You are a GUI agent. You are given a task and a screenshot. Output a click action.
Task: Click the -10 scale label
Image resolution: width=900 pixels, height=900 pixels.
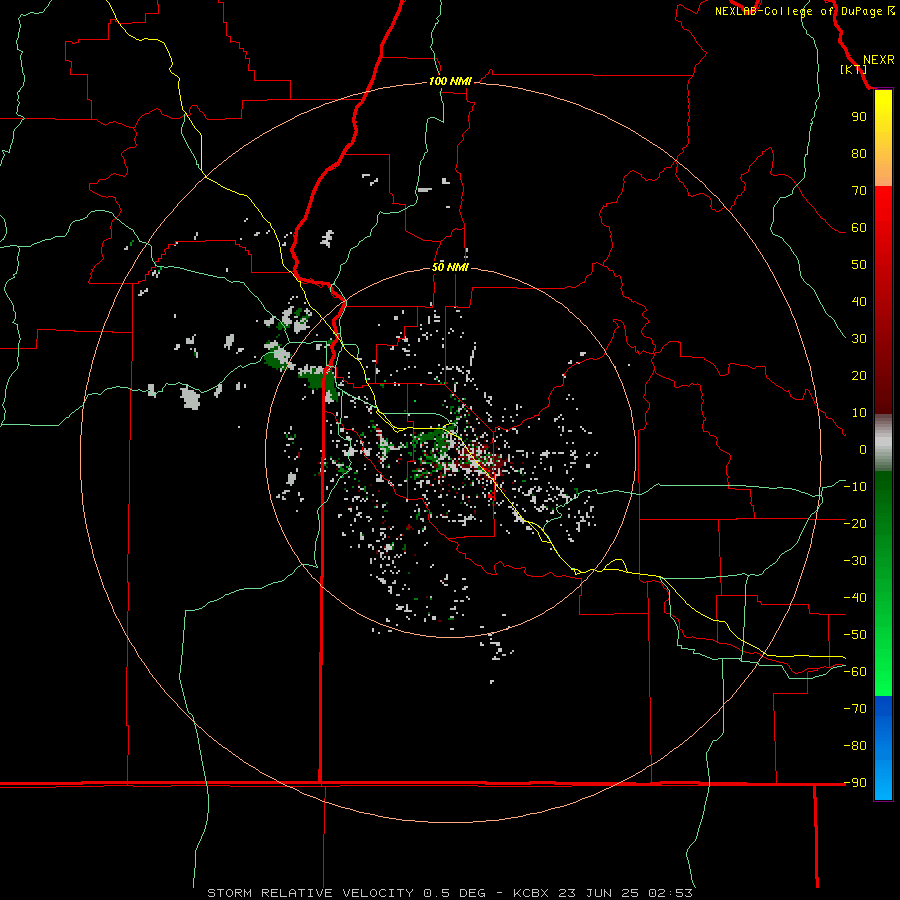(x=855, y=487)
